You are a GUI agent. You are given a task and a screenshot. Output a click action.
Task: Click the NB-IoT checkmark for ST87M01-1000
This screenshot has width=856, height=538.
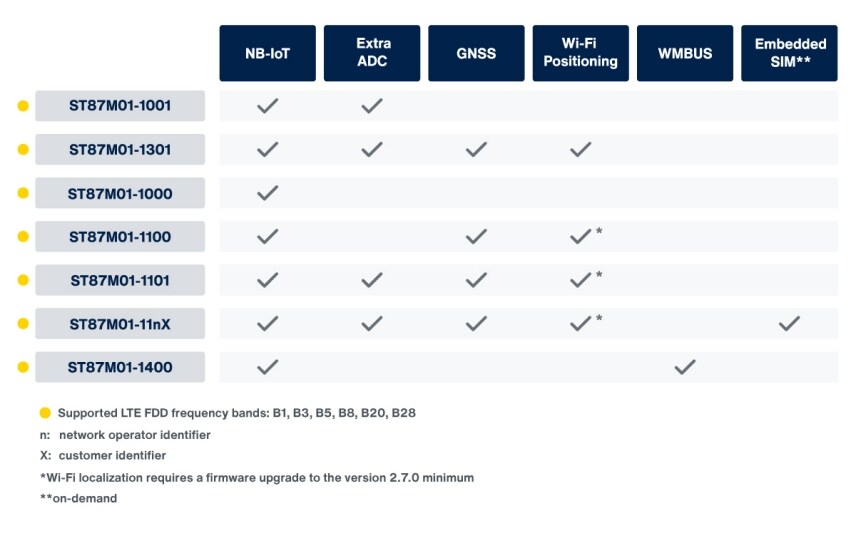[x=267, y=193]
